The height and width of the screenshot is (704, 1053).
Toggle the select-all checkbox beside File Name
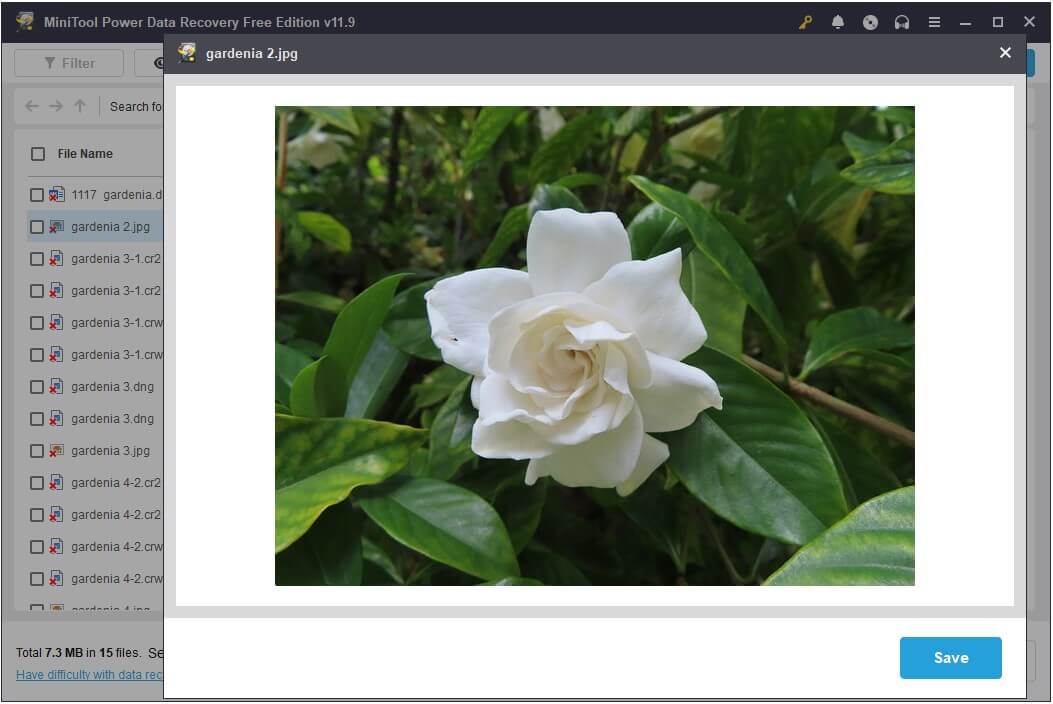38,154
